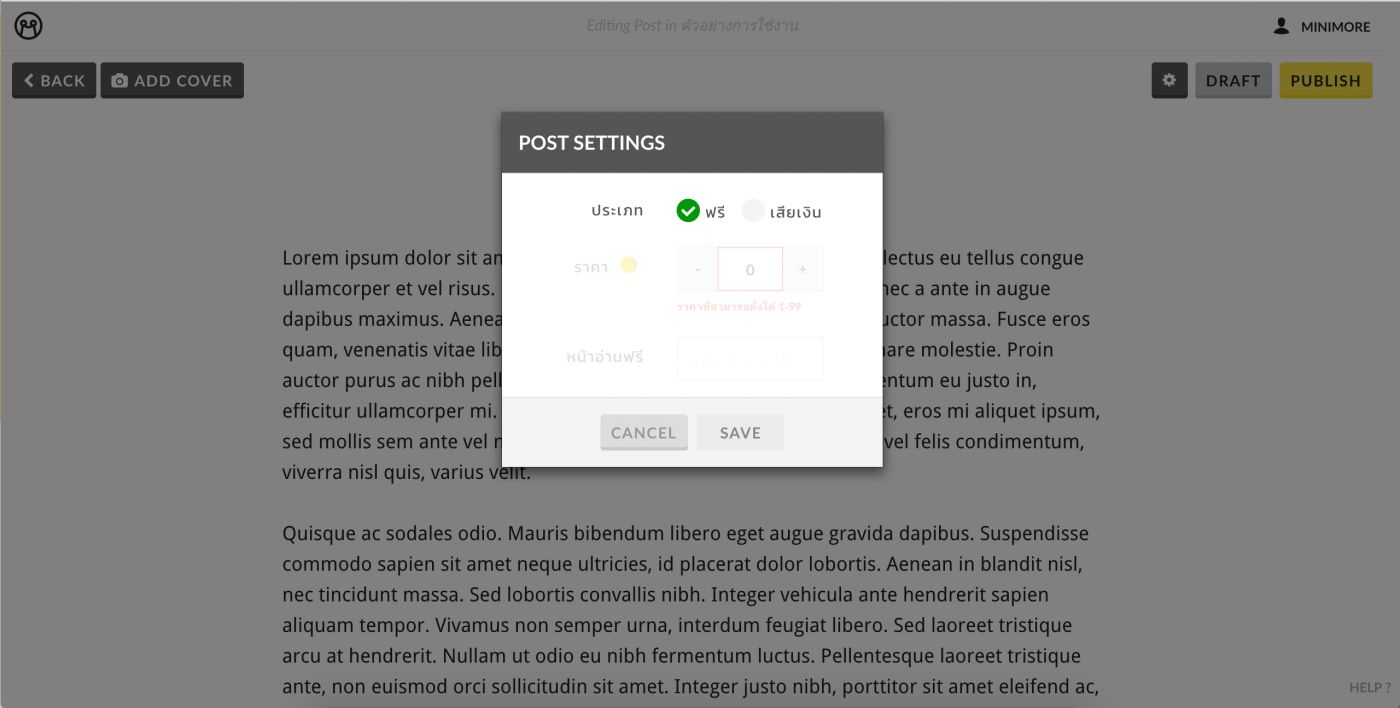Click the หน้าอ่านฟรี free pages field

click(750, 358)
